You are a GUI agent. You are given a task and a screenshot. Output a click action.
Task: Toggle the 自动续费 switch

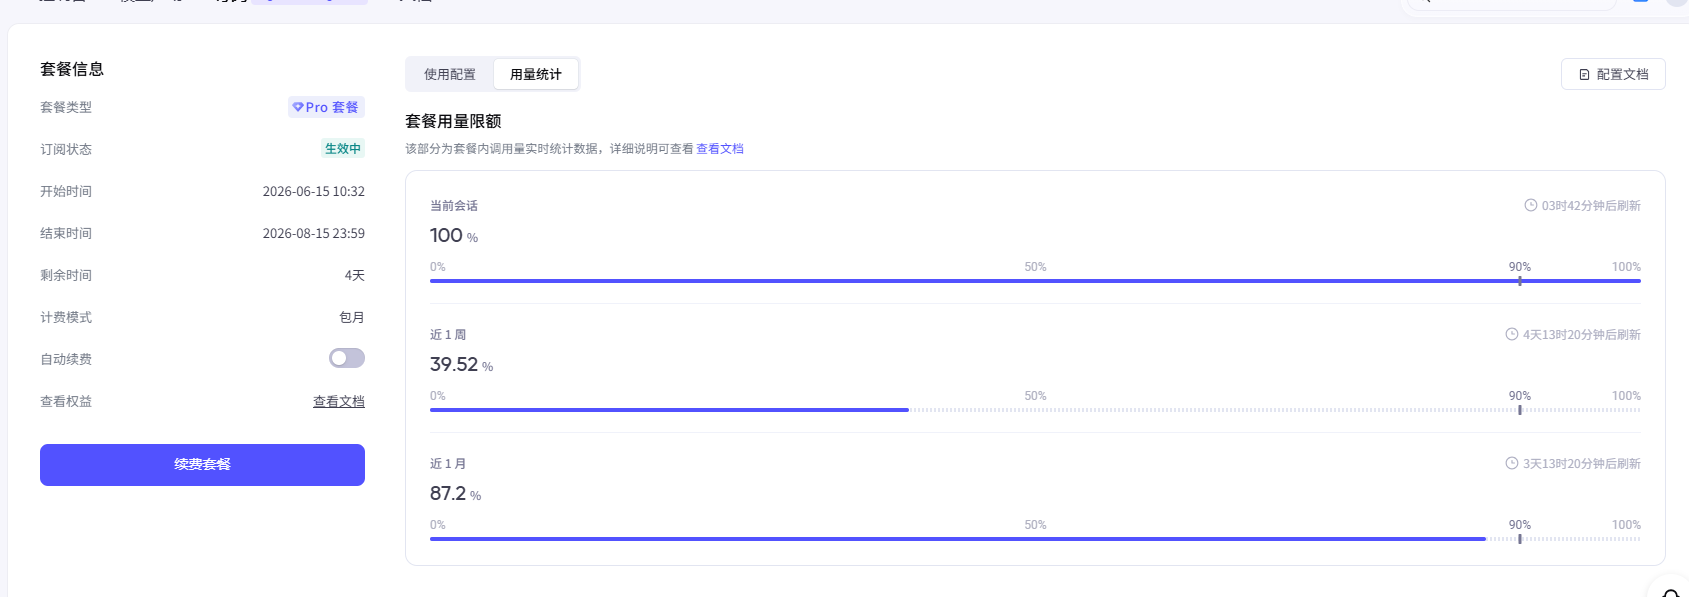point(347,358)
